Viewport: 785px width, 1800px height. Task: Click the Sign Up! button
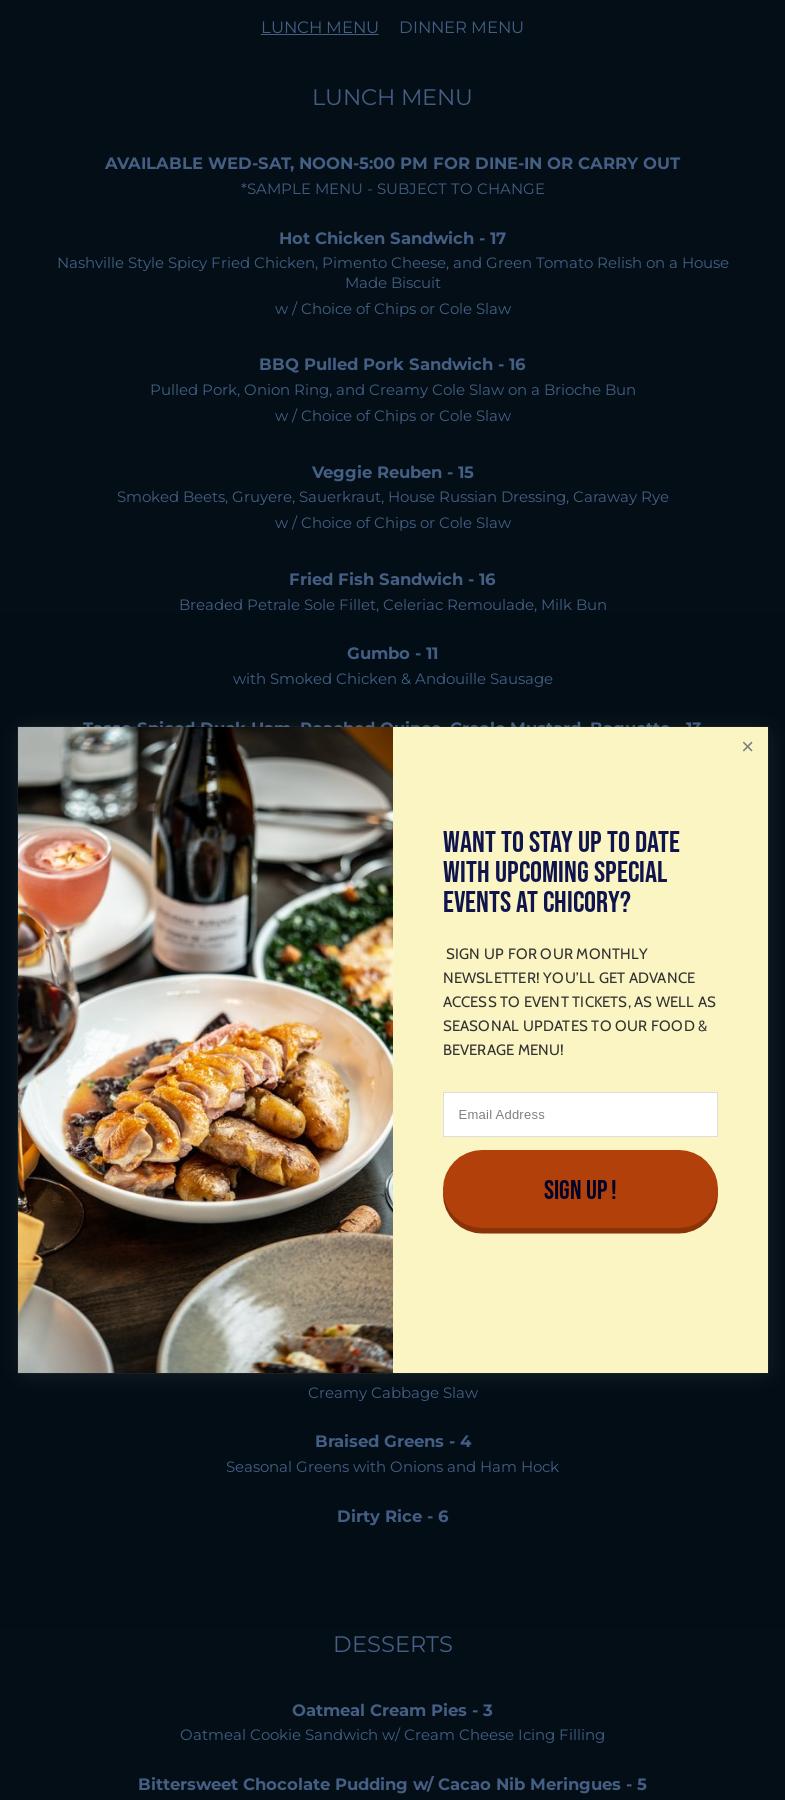[x=580, y=1190]
